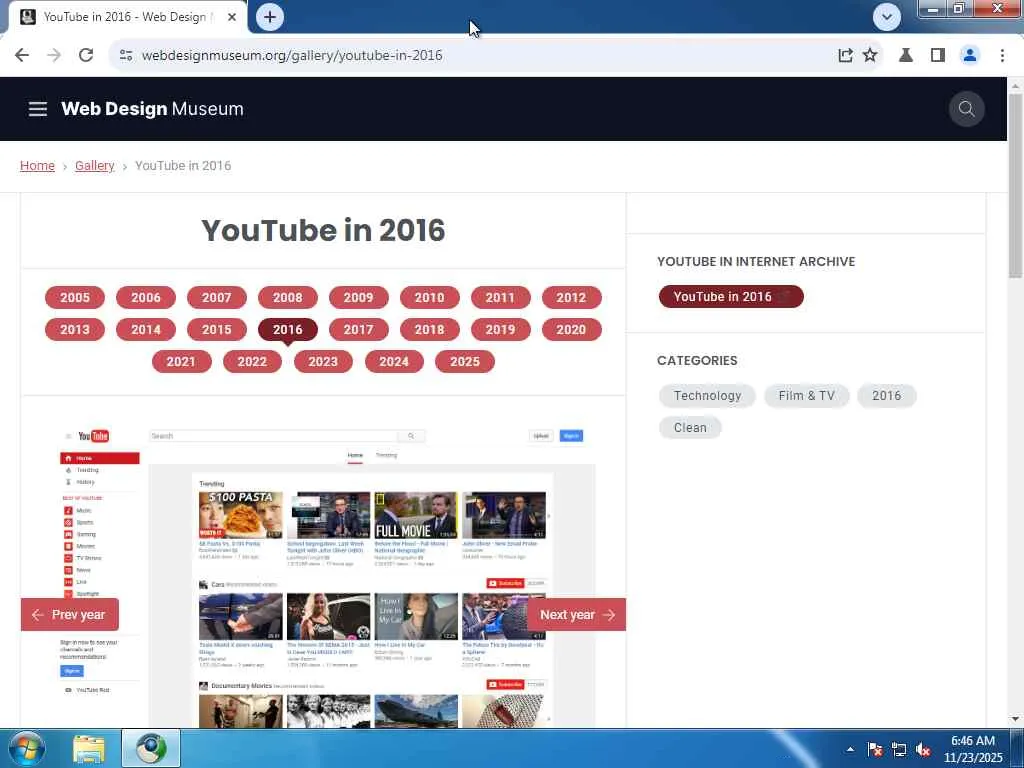The image size is (1024, 768).
Task: Open the YouTube 2016 screenshot image
Action: tap(325, 577)
